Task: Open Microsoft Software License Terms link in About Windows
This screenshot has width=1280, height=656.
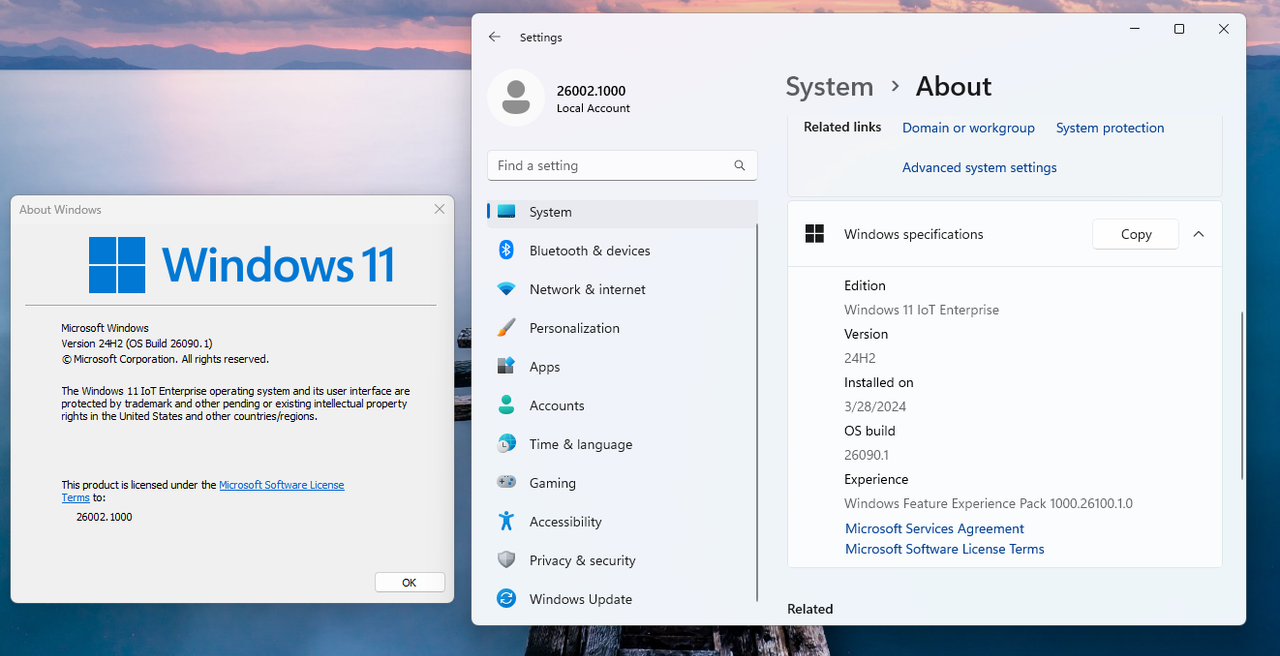Action: [x=281, y=485]
